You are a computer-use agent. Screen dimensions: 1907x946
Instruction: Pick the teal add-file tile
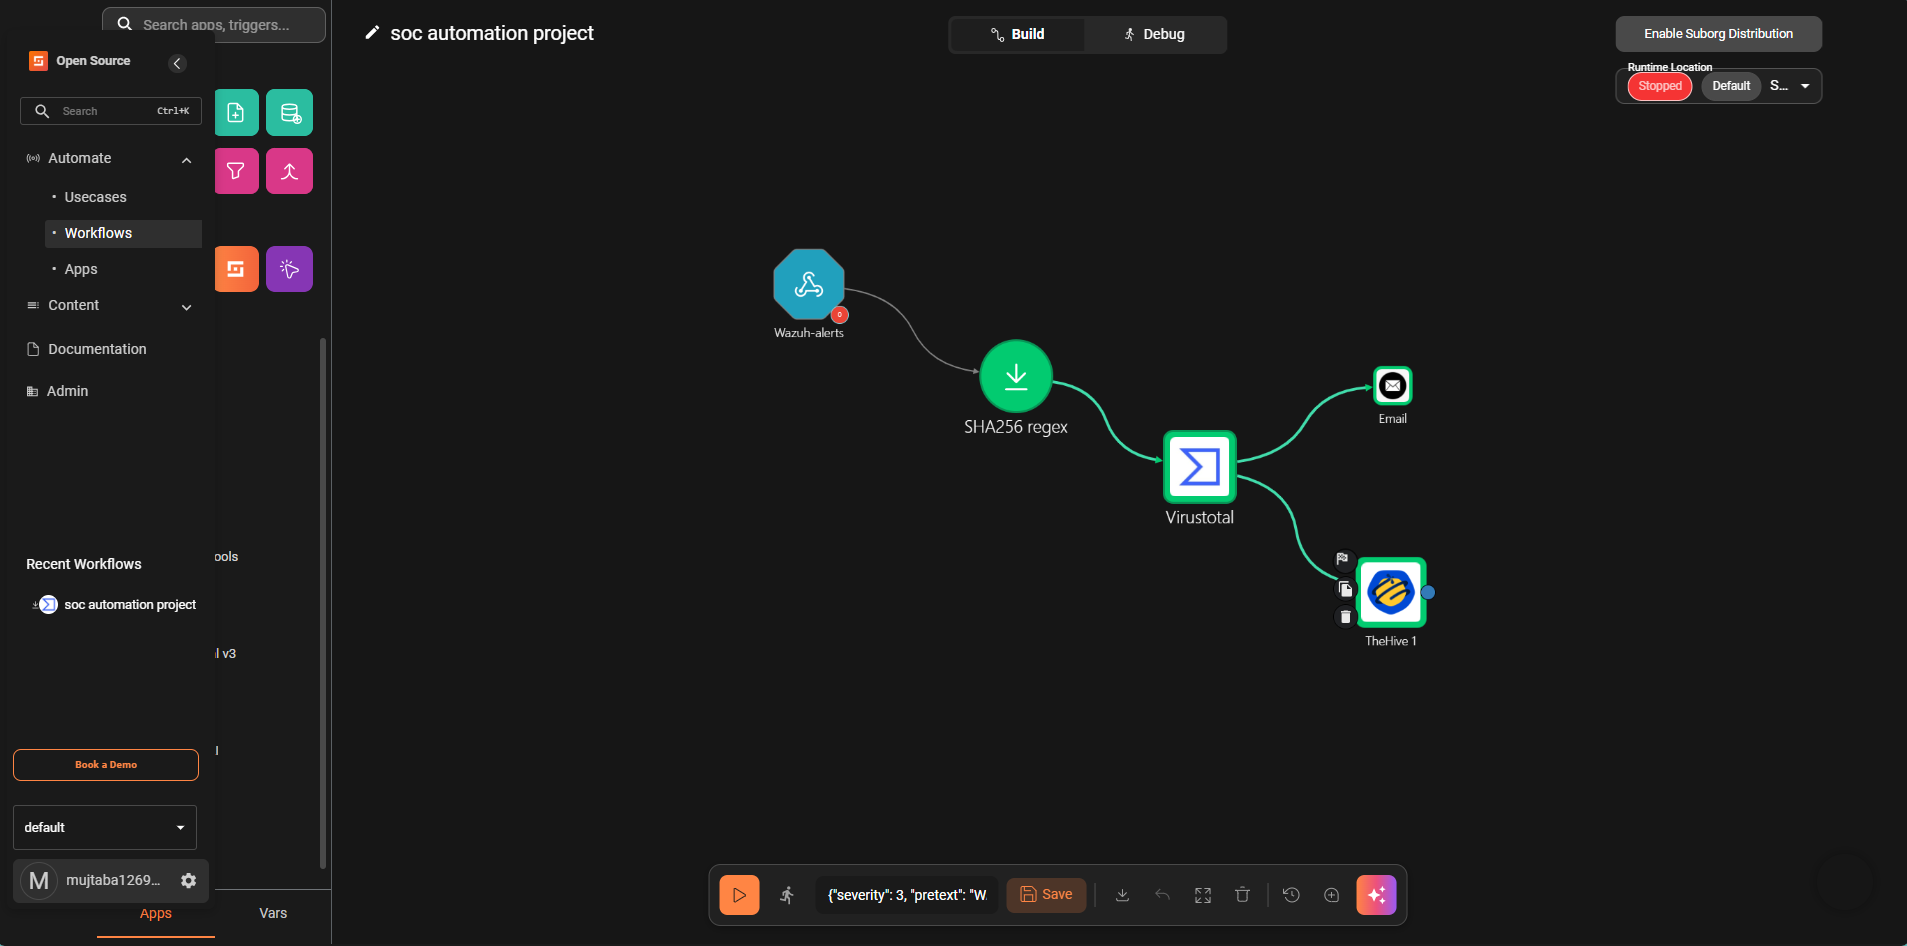(x=236, y=113)
